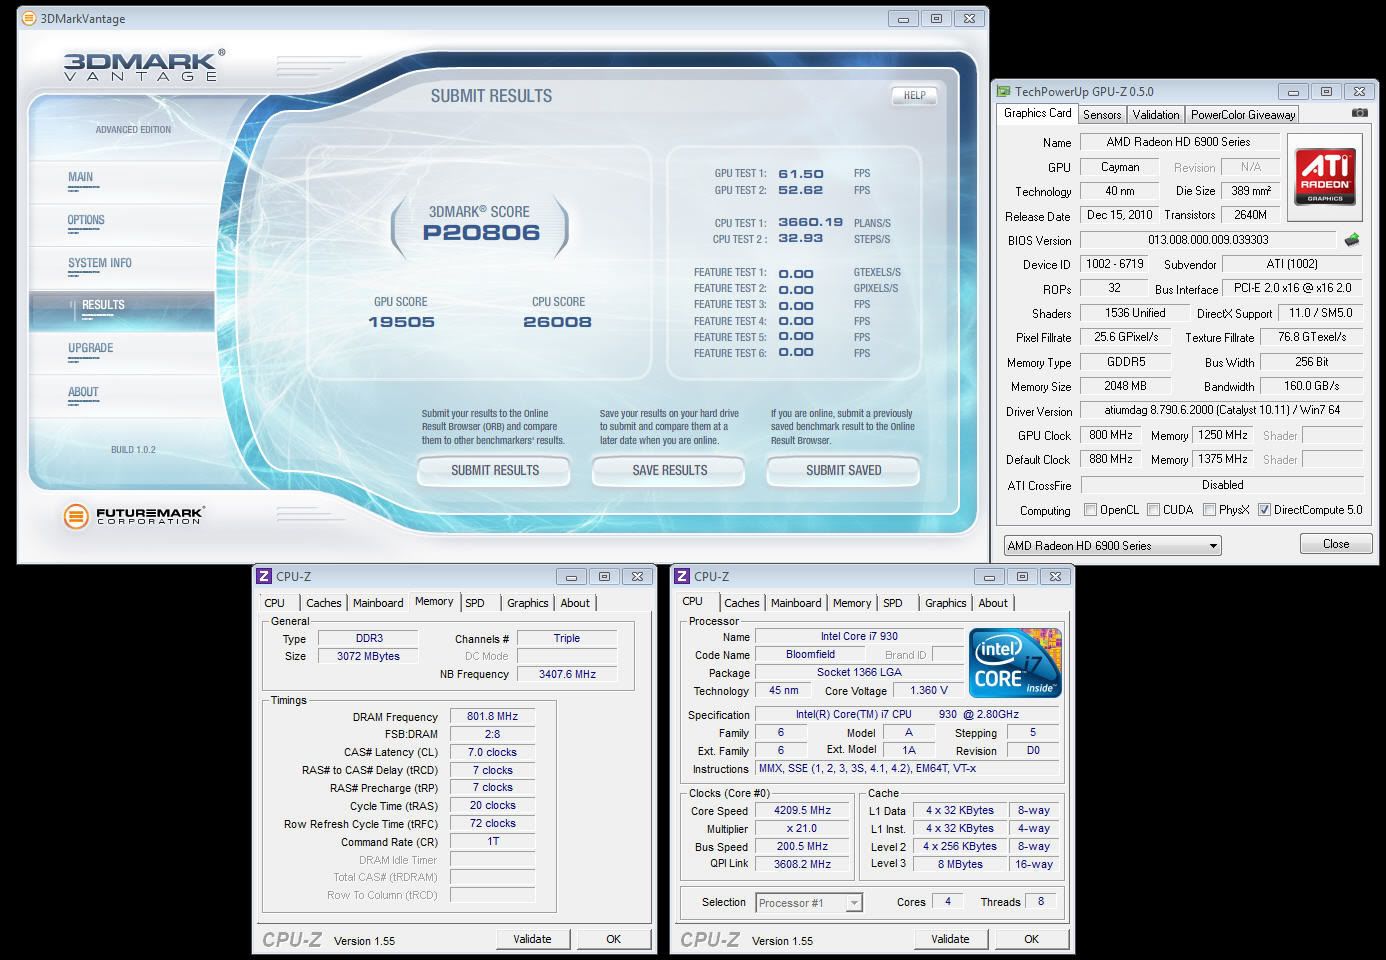The height and width of the screenshot is (960, 1386).
Task: Open the PowerColor Giveaway tab
Action: [1243, 115]
